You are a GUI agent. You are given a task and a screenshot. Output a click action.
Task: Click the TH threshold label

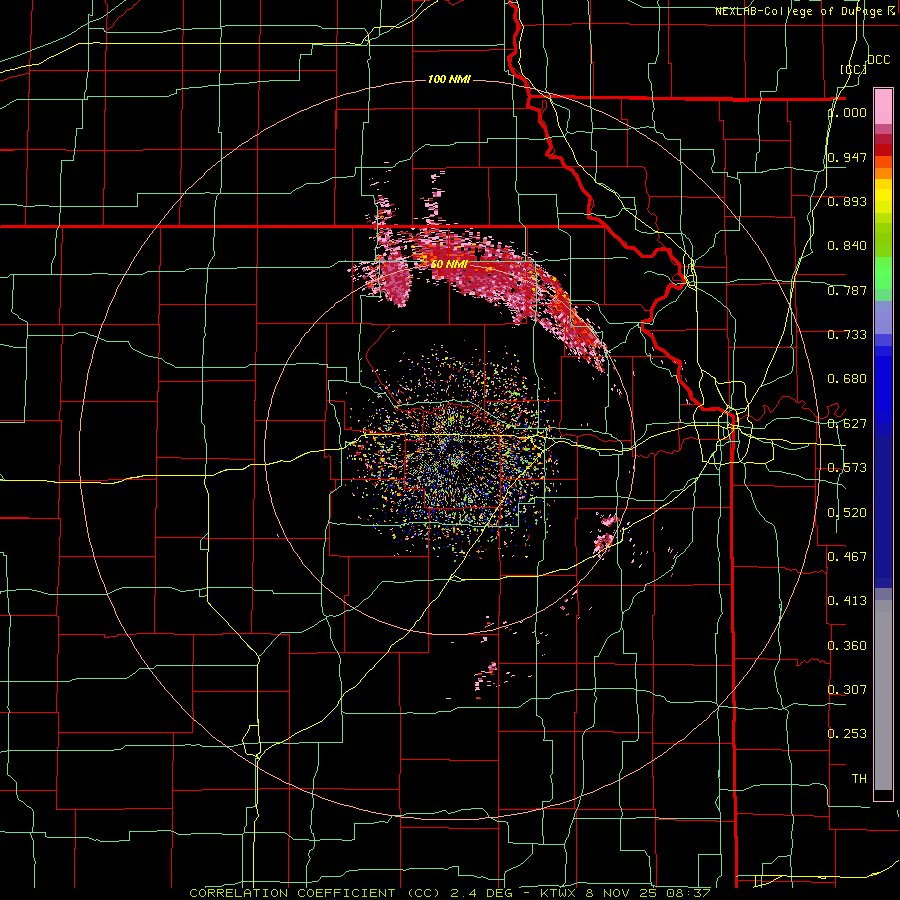(859, 779)
